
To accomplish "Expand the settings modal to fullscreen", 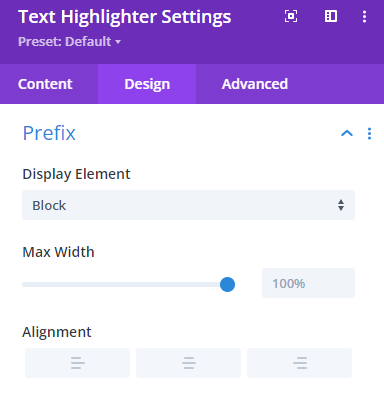I will coord(291,16).
